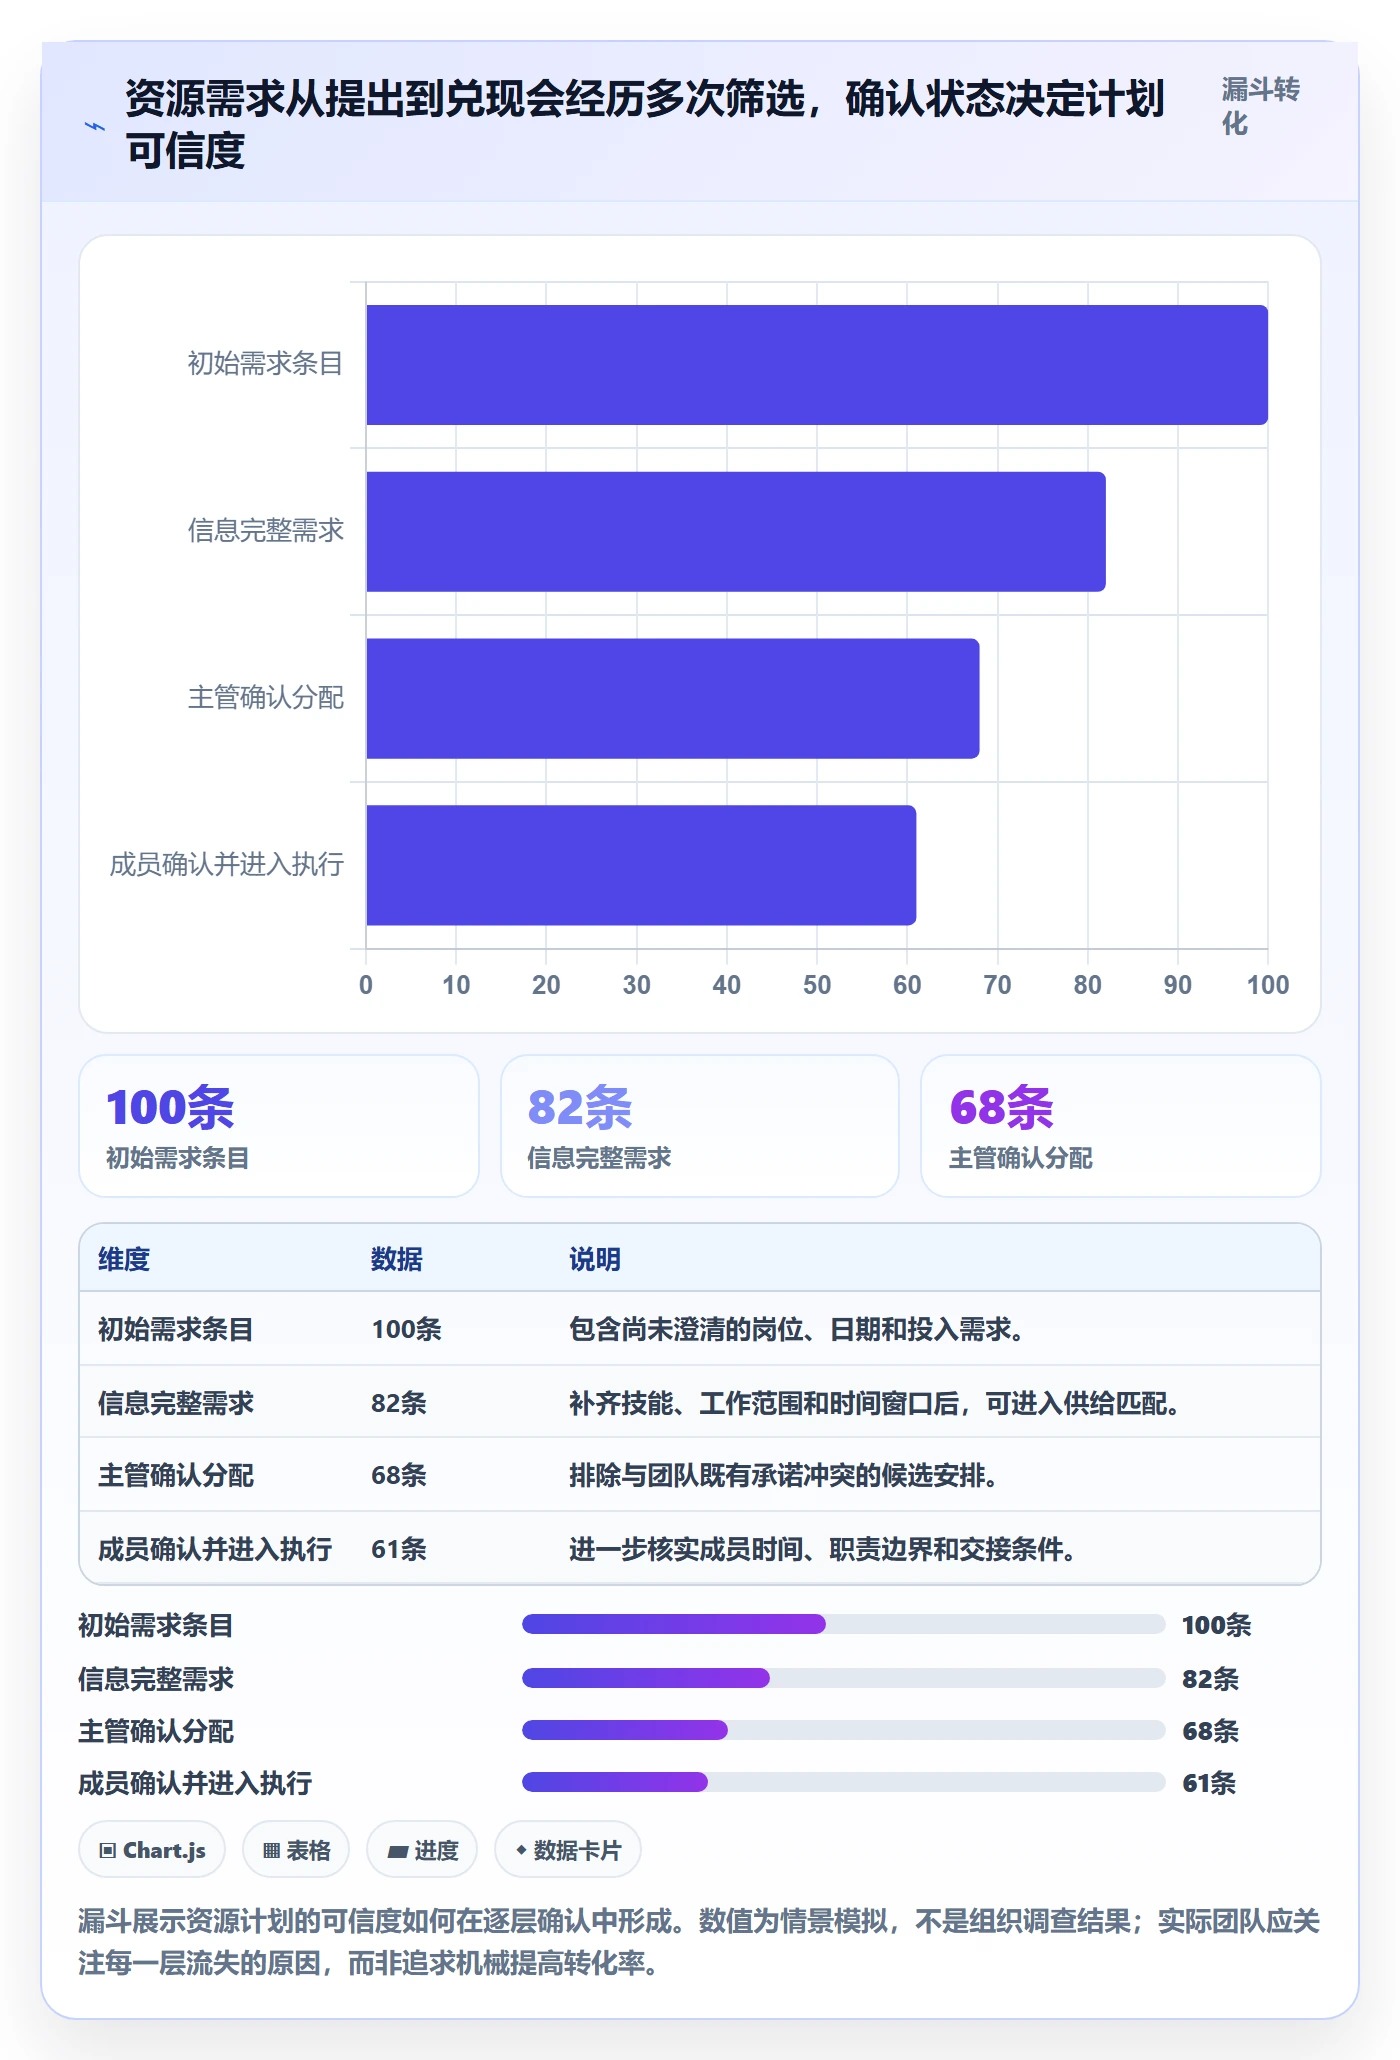Click the description 排除与团队既有承诺冲突的候选安排
Image resolution: width=1400 pixels, height=2060 pixels.
(x=783, y=1475)
